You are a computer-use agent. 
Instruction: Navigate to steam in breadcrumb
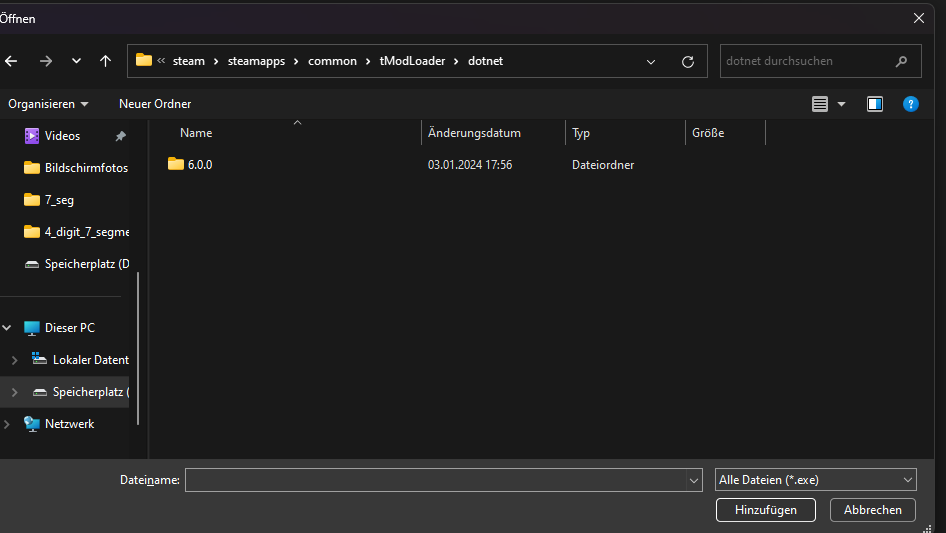click(x=189, y=61)
